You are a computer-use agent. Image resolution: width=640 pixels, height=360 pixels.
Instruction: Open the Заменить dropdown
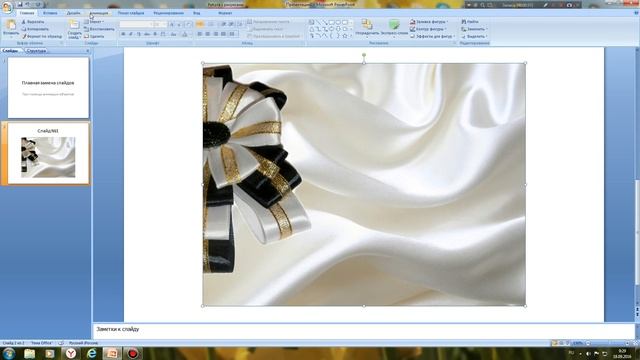point(473,29)
